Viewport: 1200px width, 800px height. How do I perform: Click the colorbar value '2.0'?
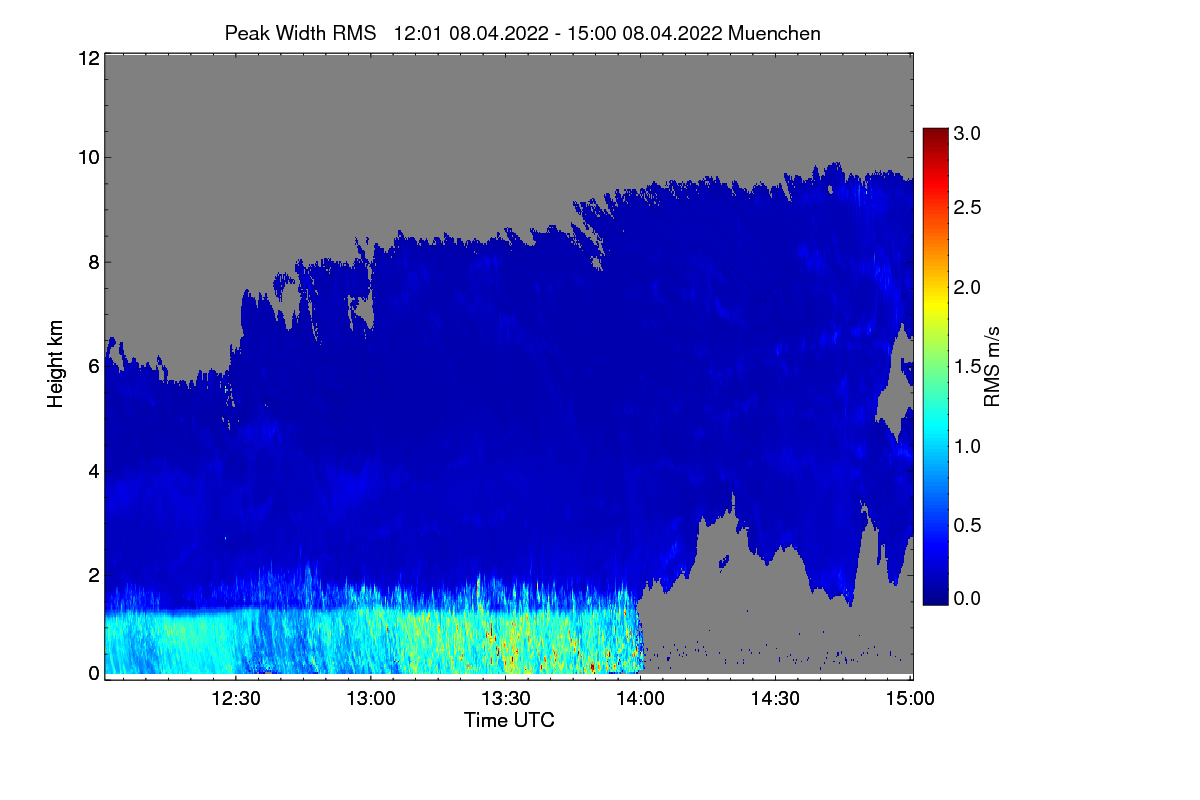(967, 287)
